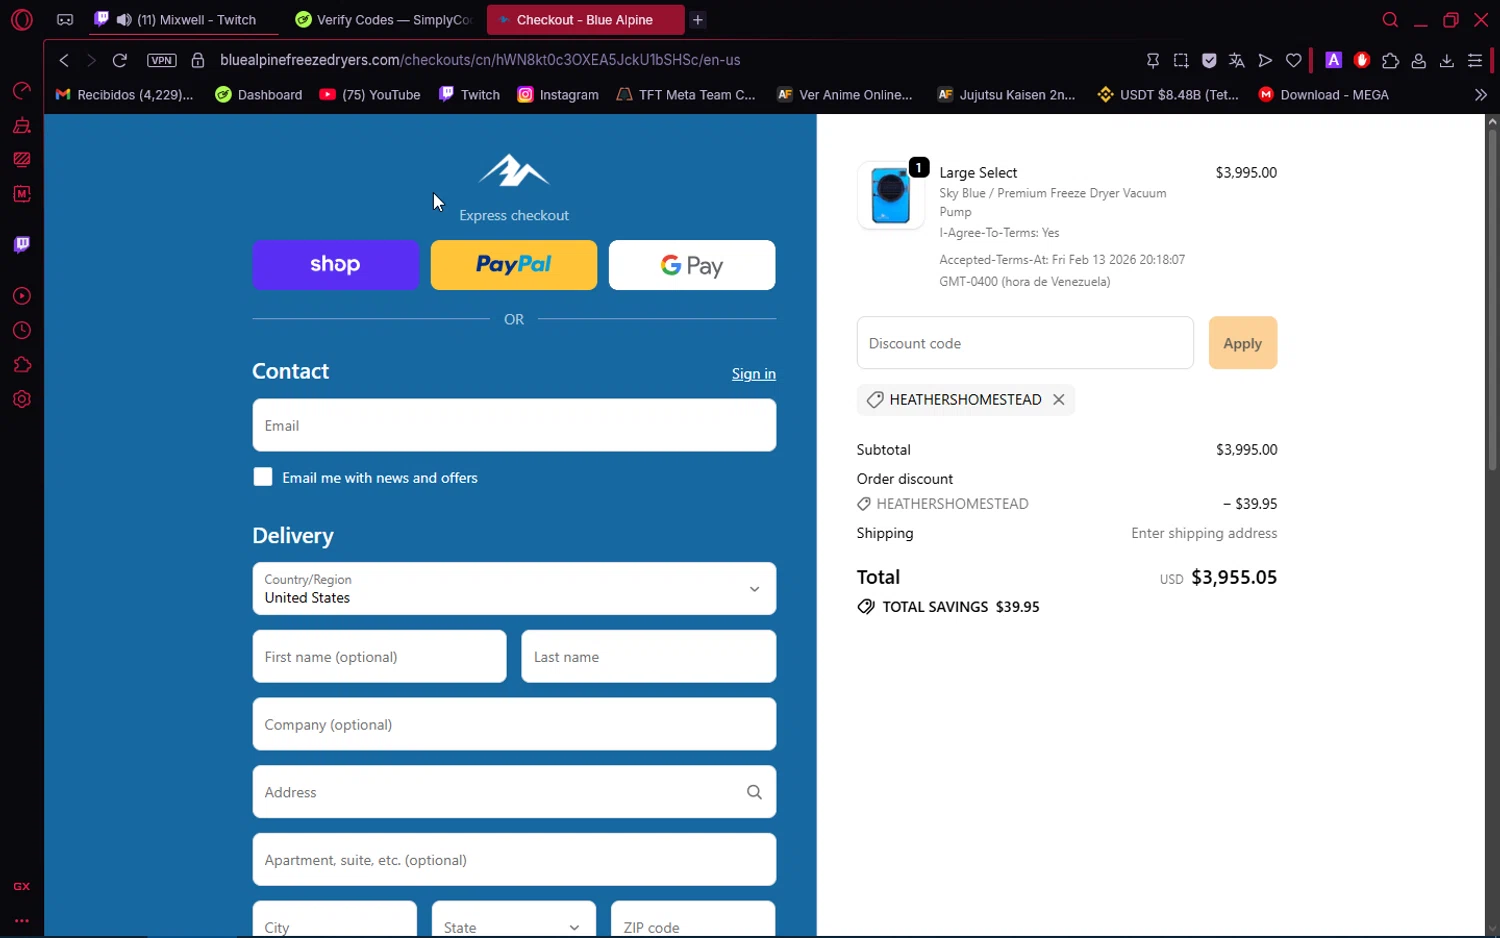Apply the discount code
The height and width of the screenshot is (938, 1500).
1243,343
